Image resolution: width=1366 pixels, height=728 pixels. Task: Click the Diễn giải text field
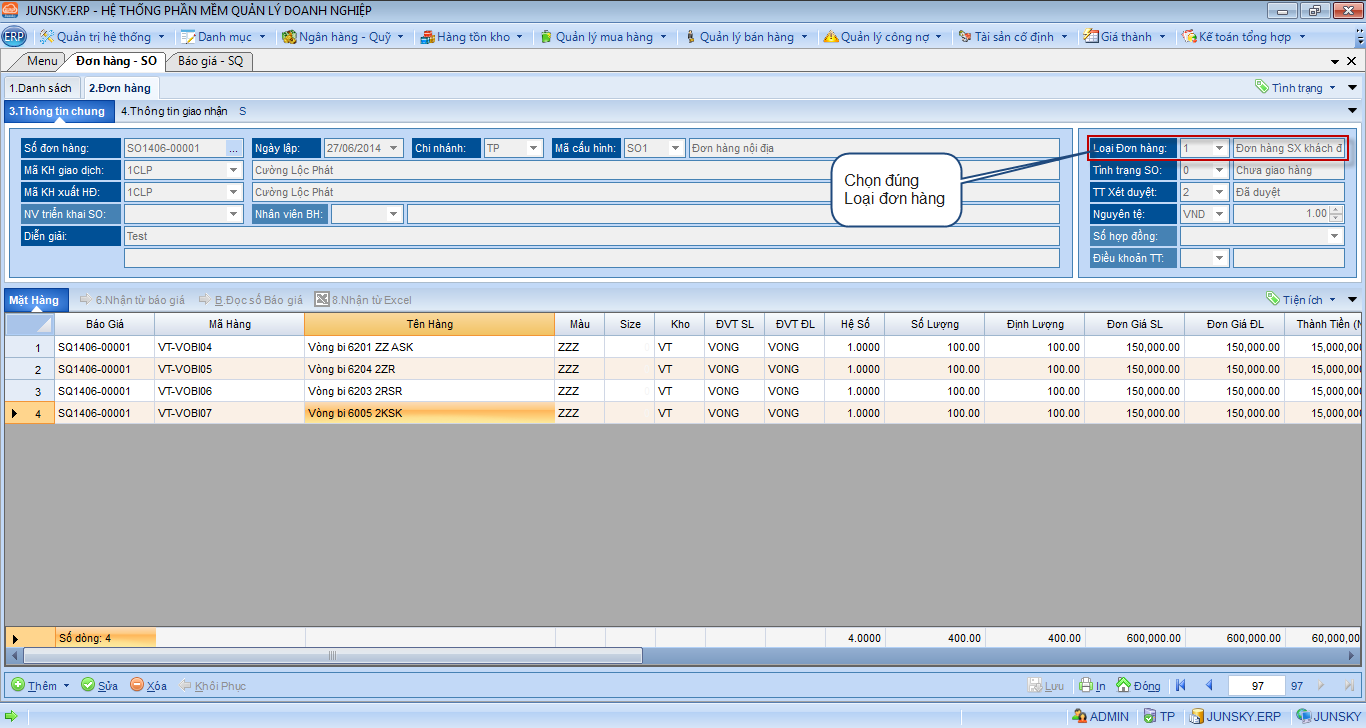click(x=590, y=236)
